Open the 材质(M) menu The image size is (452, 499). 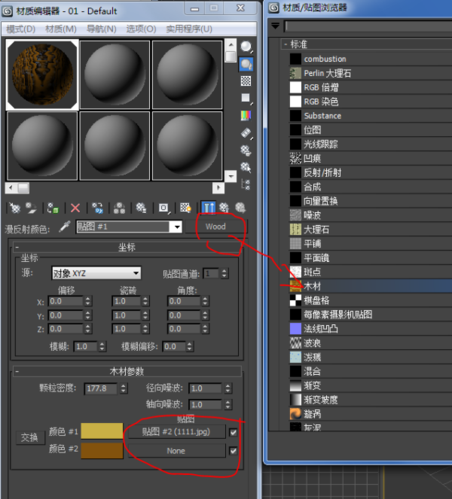pos(61,29)
